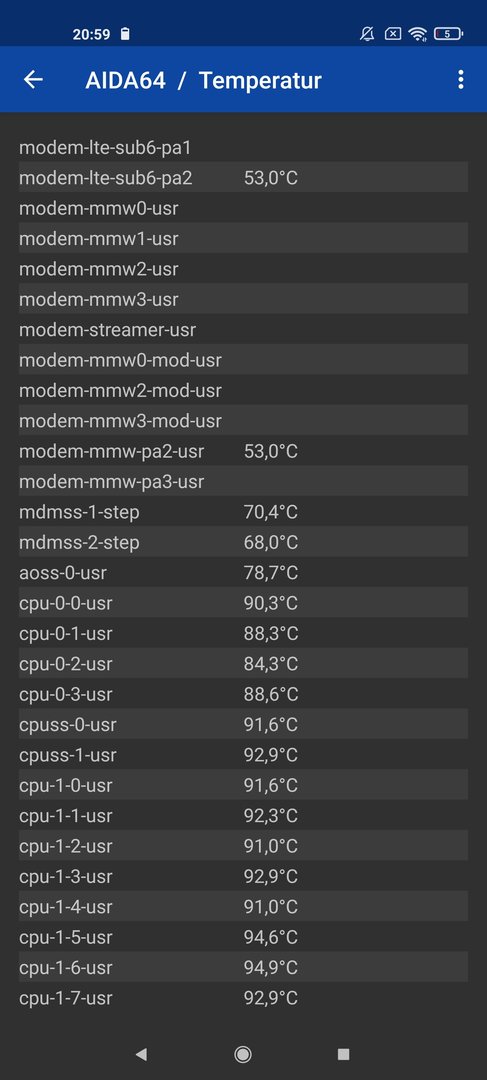Select the modem-mmw-pa2-usr entry

(243, 452)
